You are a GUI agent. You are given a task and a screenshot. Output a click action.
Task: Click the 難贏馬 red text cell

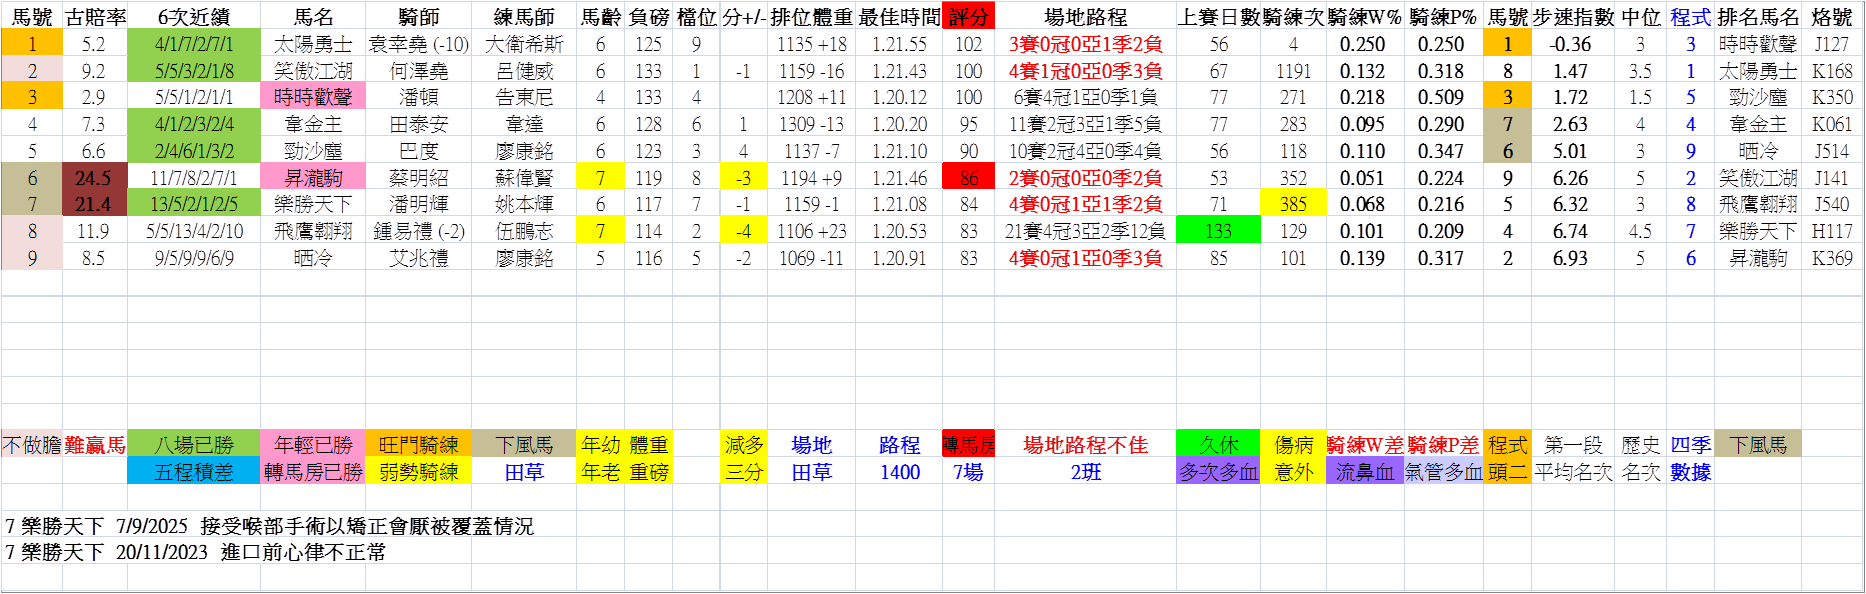tap(95, 445)
